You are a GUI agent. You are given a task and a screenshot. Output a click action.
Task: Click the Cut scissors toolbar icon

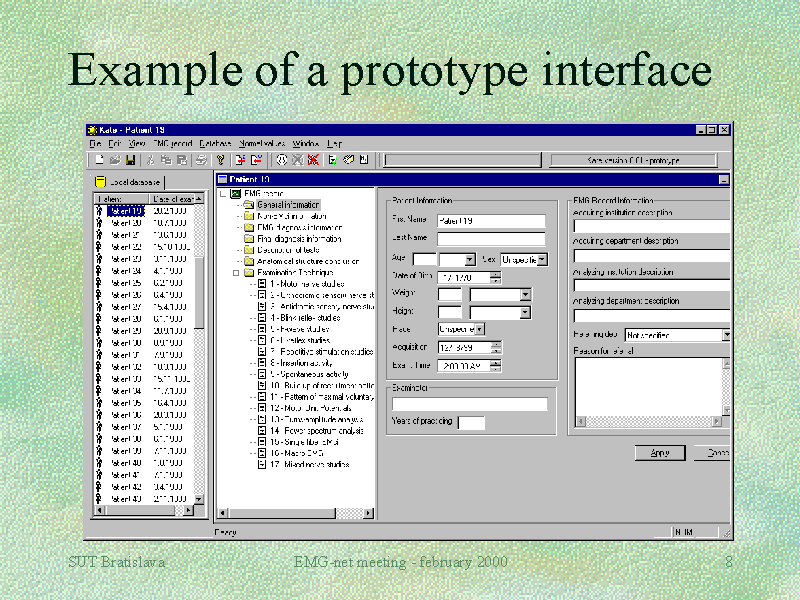152,160
